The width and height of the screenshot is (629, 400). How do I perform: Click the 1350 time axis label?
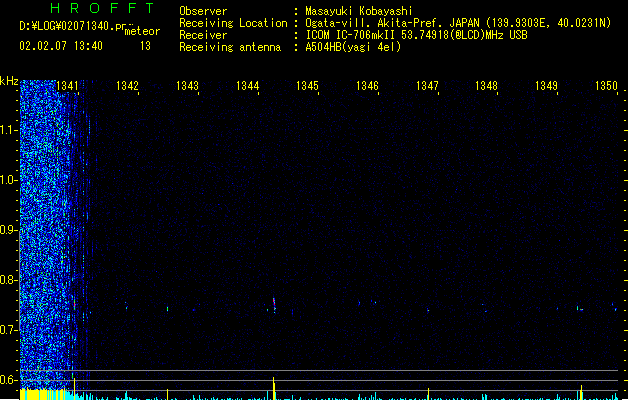[606, 86]
